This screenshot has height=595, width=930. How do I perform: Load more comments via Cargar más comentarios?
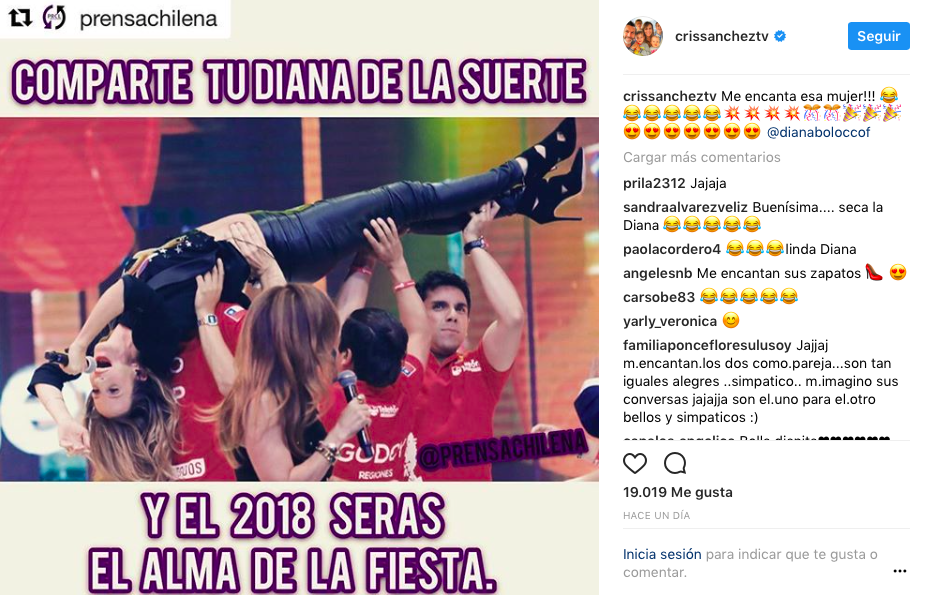click(702, 157)
